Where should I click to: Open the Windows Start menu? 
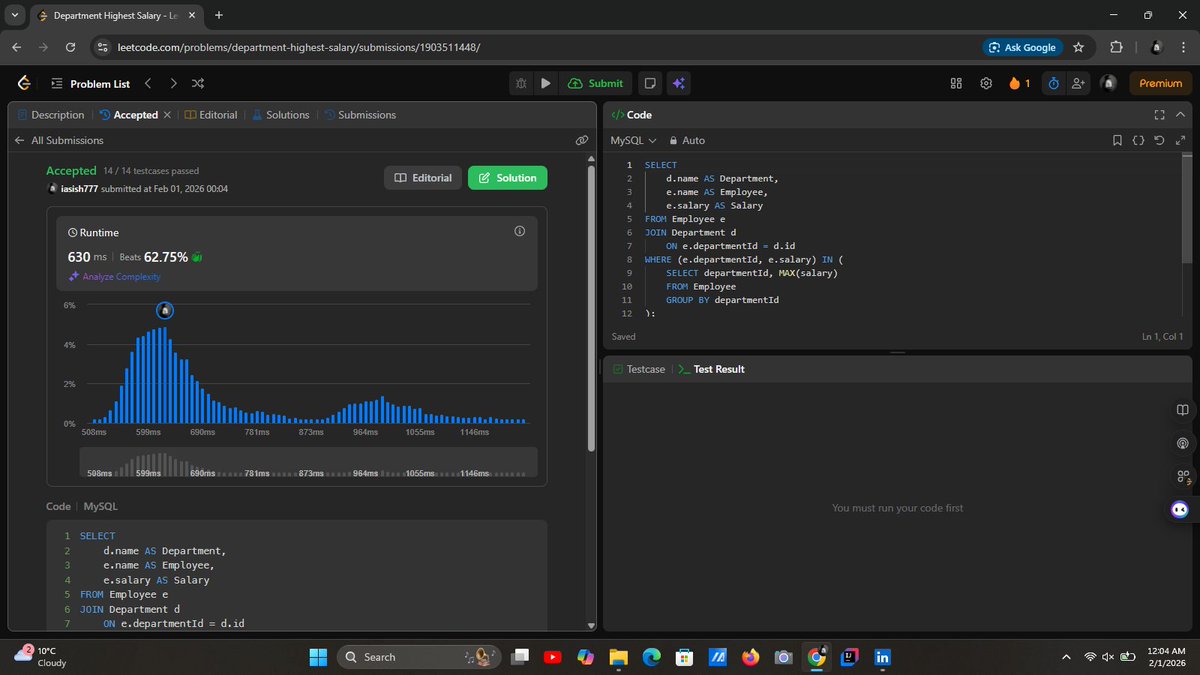[318, 657]
